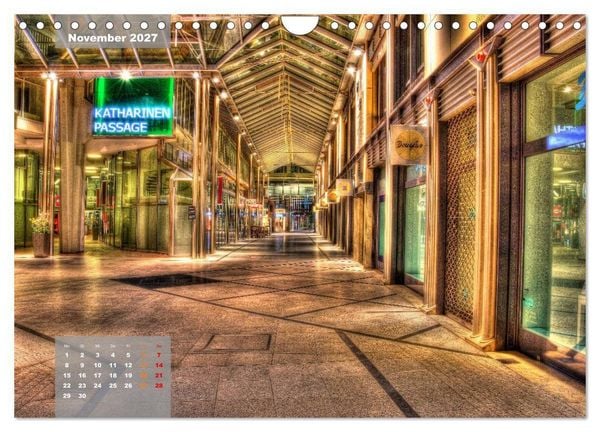The image size is (600, 432).
Task: Click the green Katharinen Passage sign
Action: 133,107
